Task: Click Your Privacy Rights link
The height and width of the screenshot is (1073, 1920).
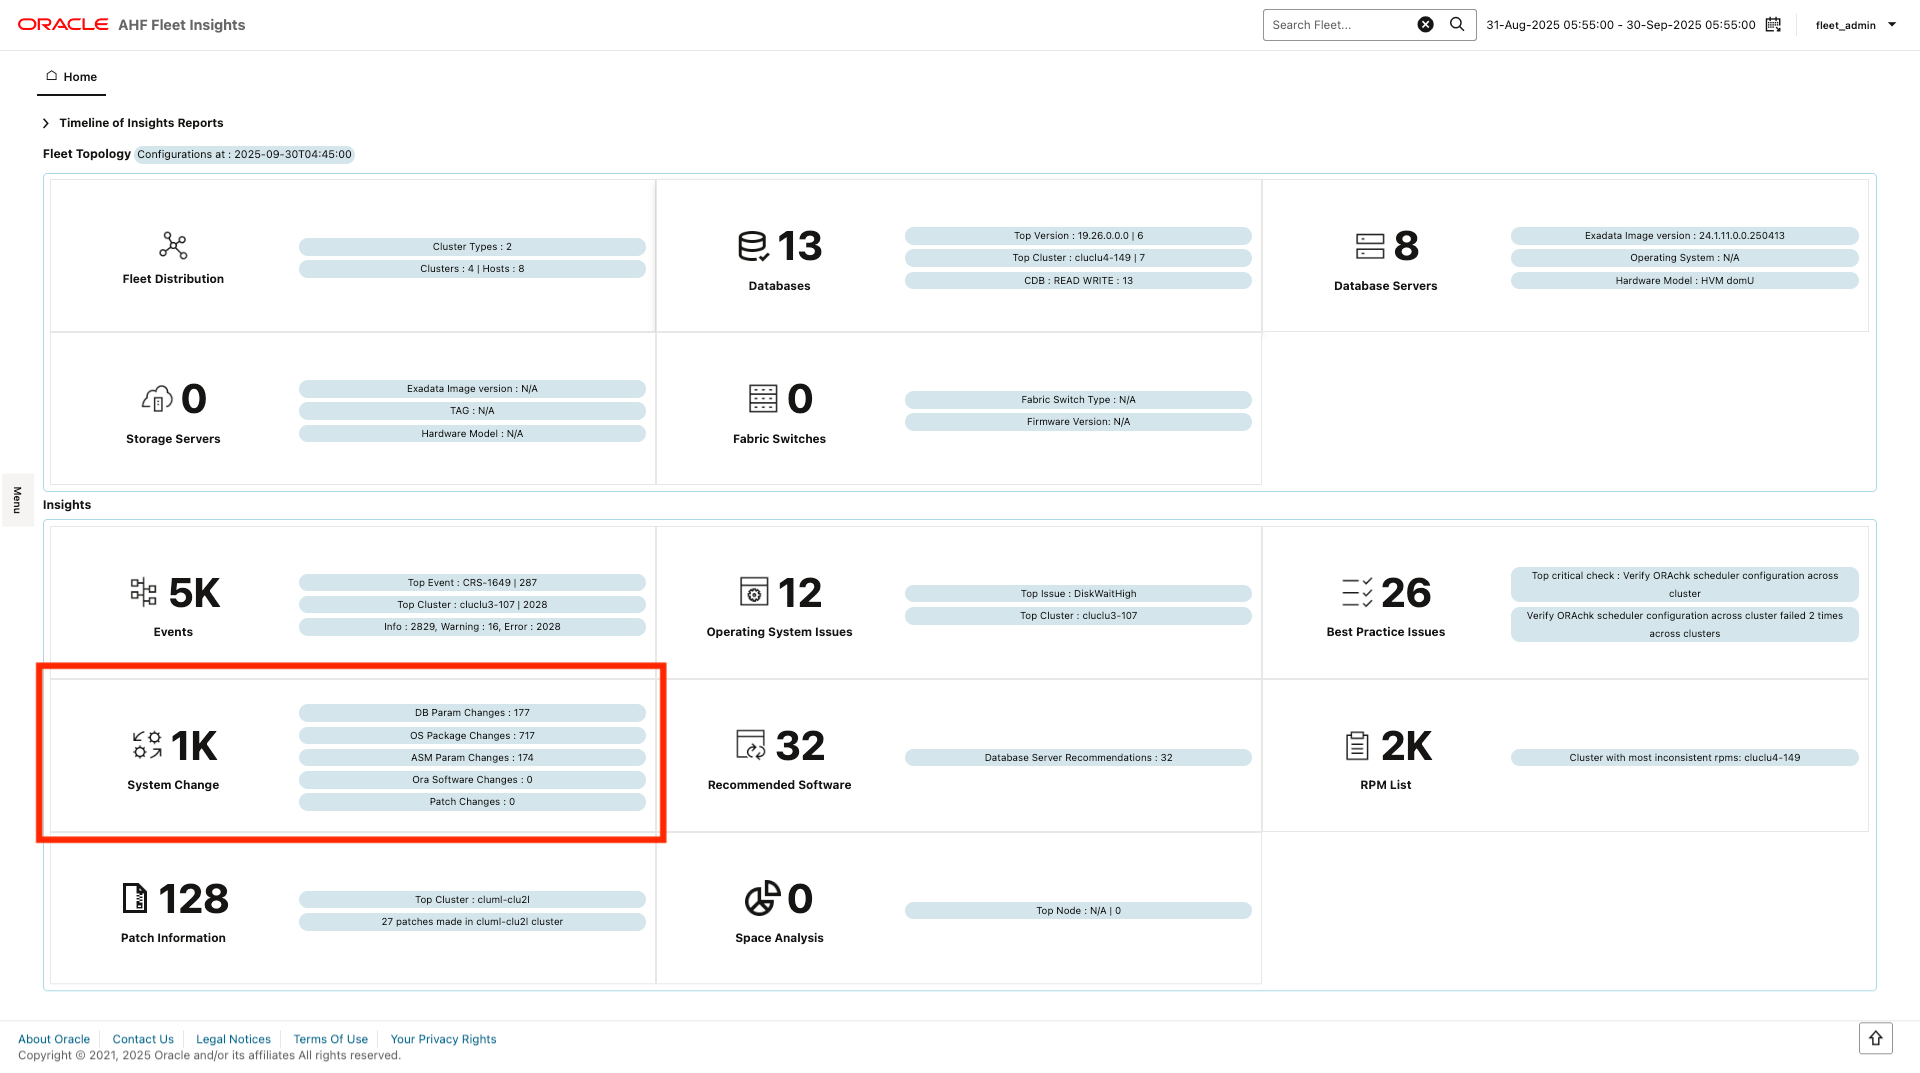Action: 443,1039
